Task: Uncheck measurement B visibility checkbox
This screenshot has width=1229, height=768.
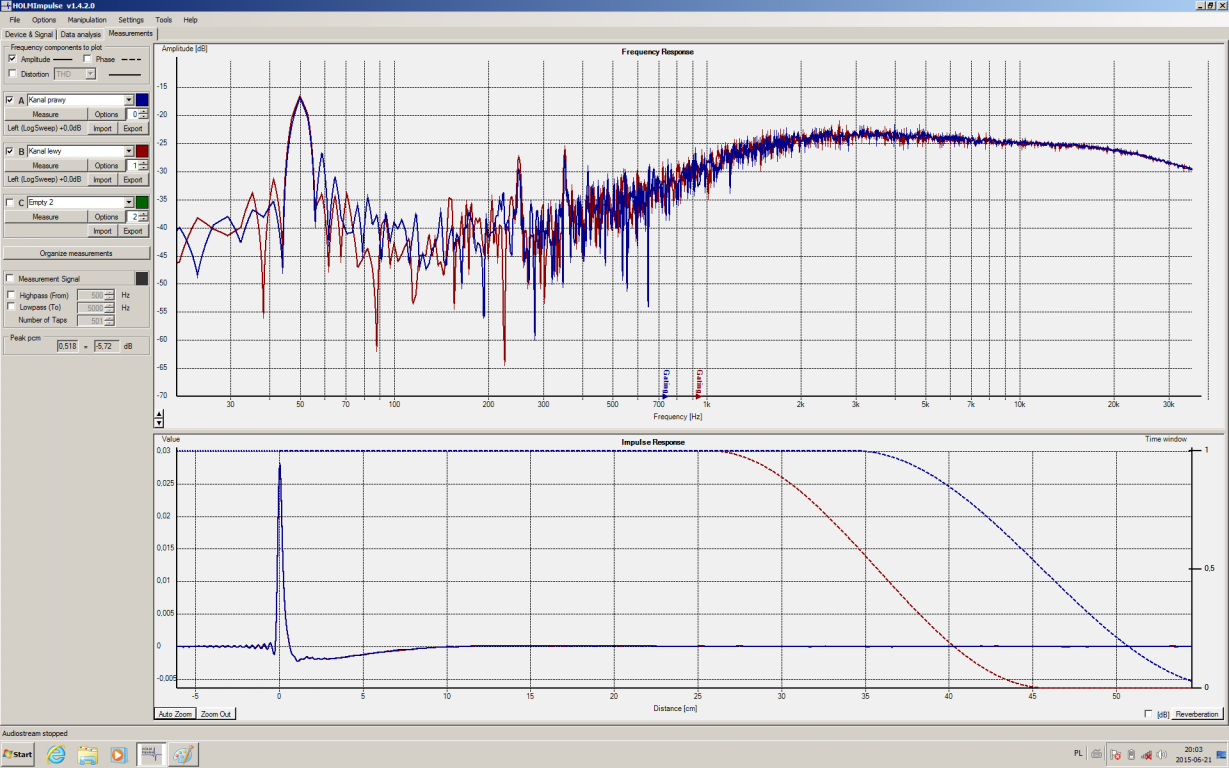Action: coord(10,151)
